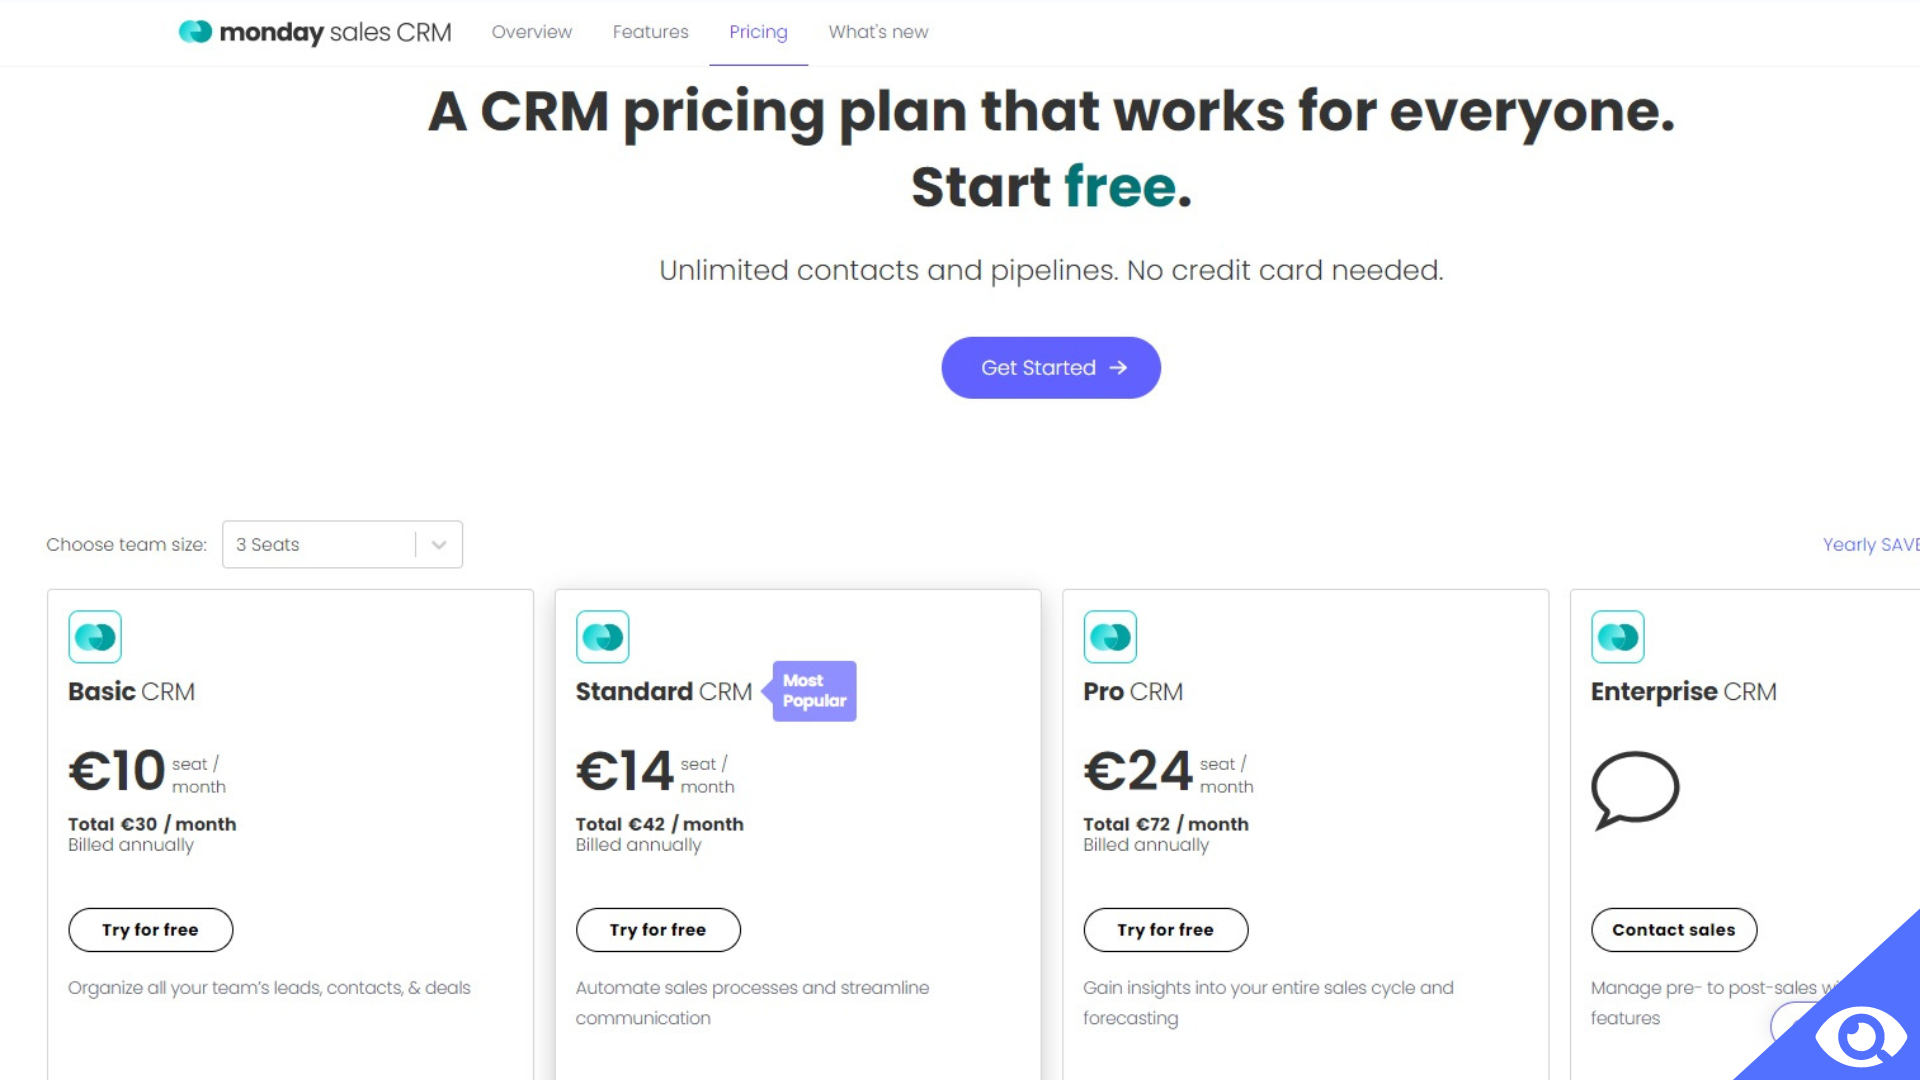The height and width of the screenshot is (1080, 1920).
Task: Click the Most Popular badge on Standard CRM
Action: tap(811, 690)
